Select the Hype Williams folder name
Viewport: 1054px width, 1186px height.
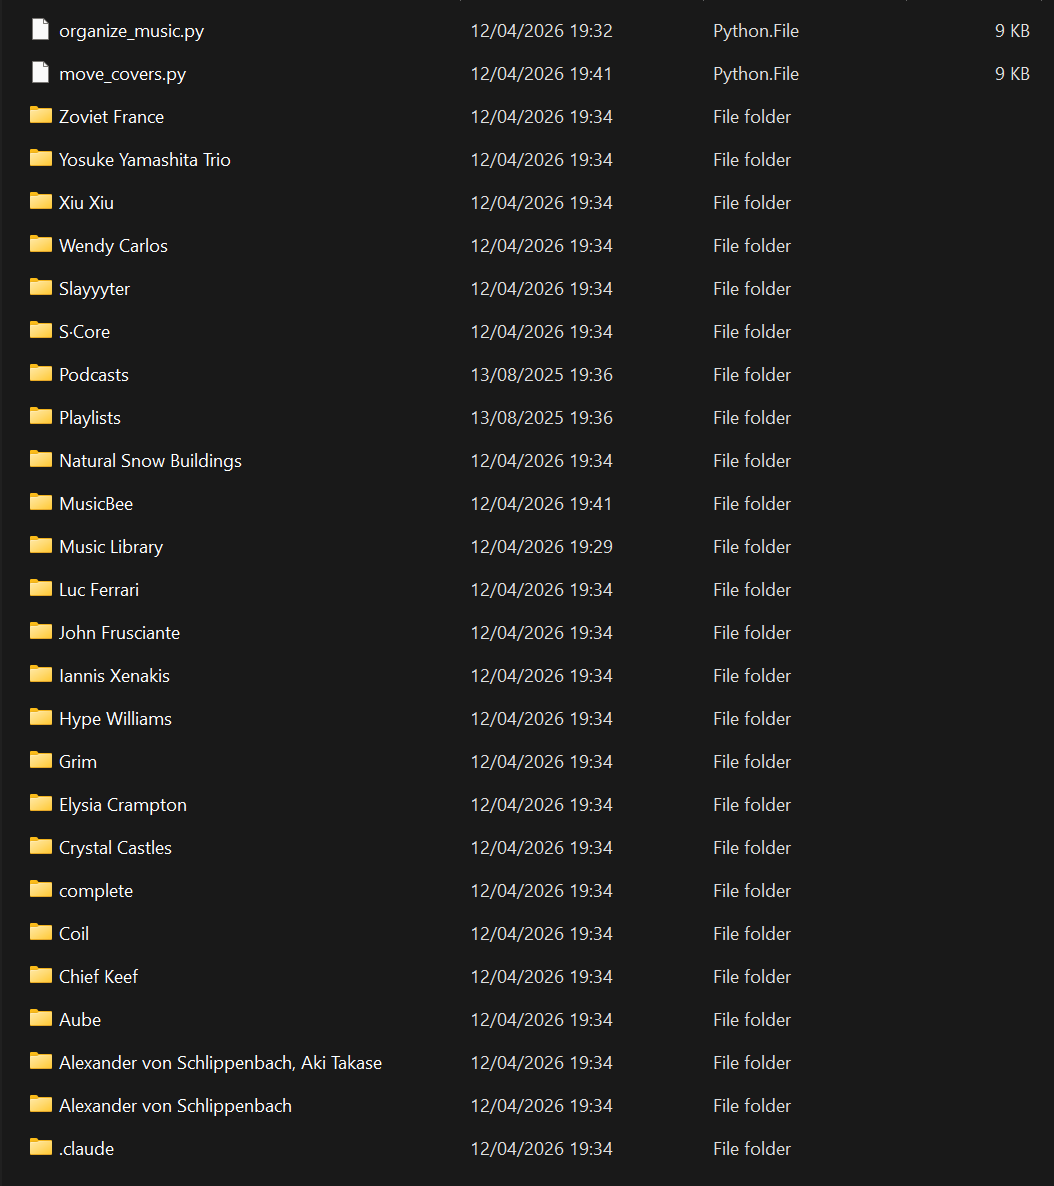[x=116, y=719]
